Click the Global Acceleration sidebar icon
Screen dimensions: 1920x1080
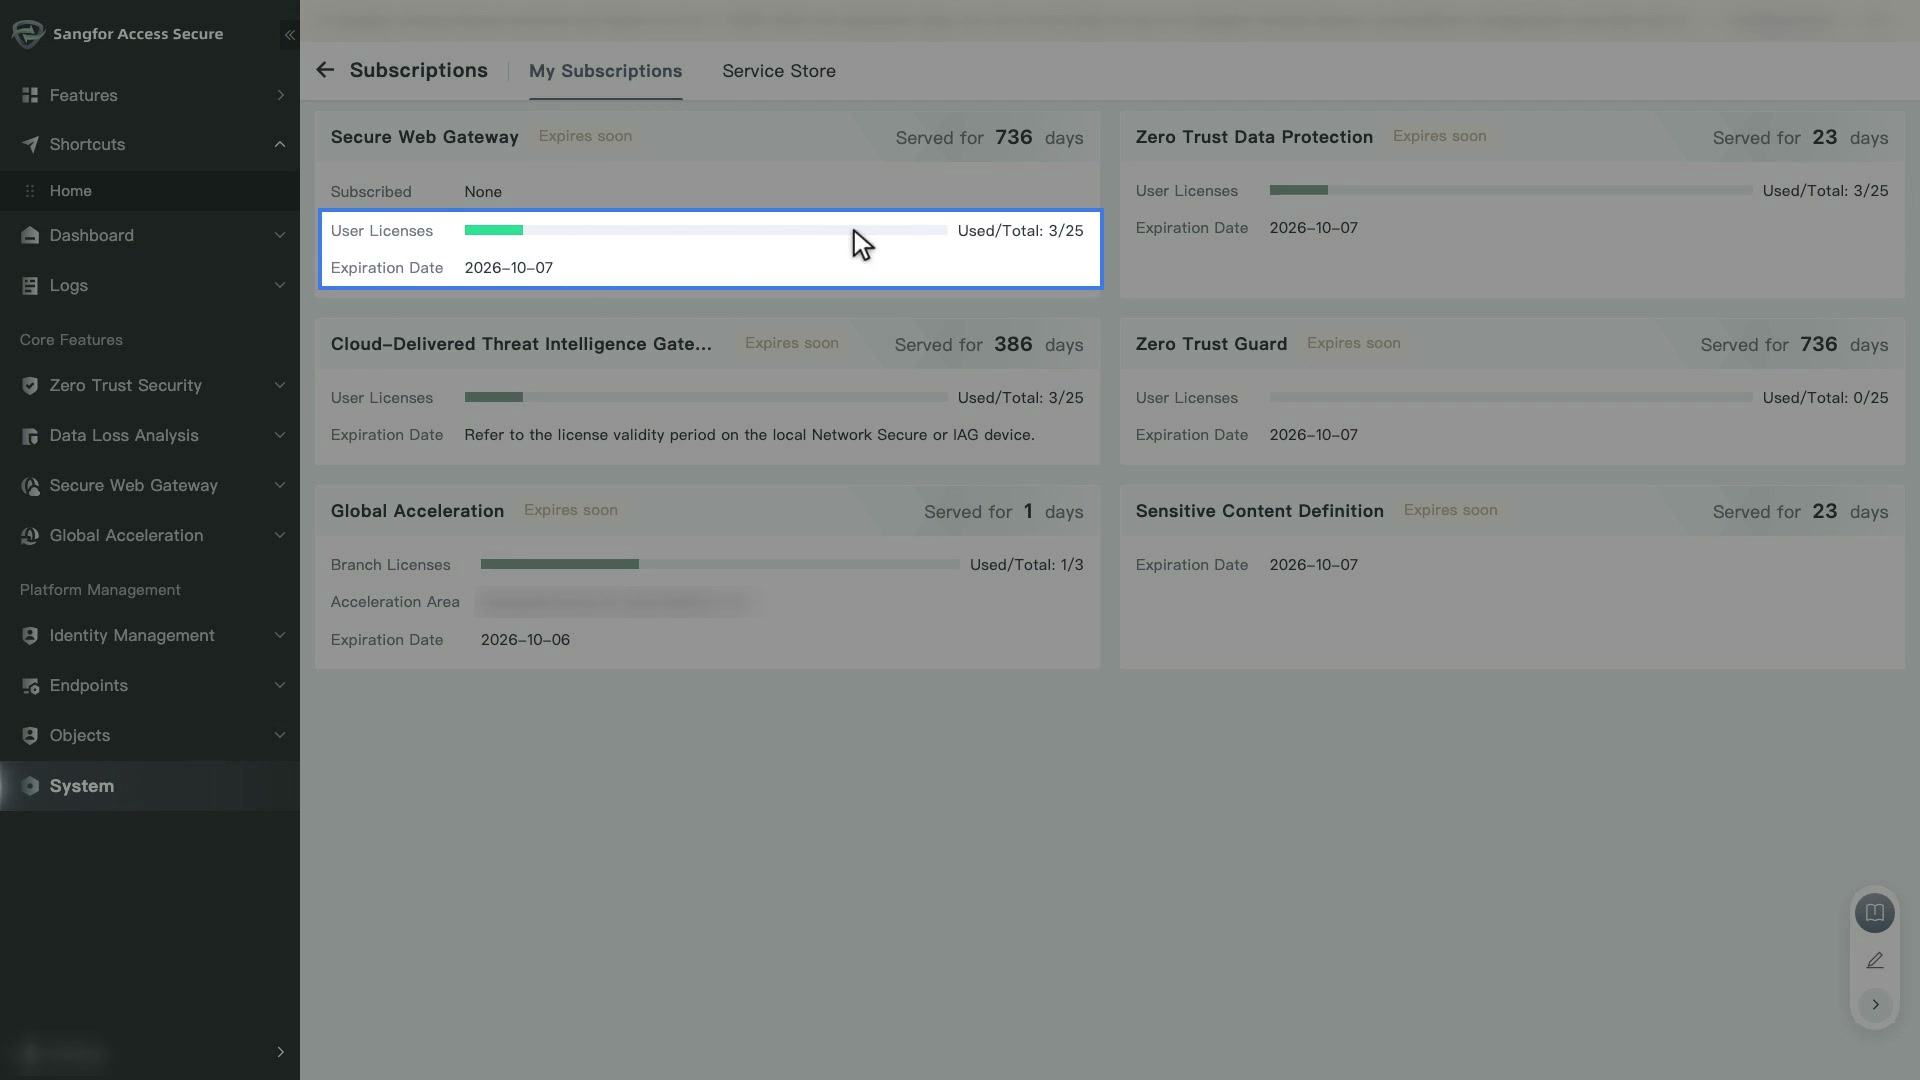30,535
